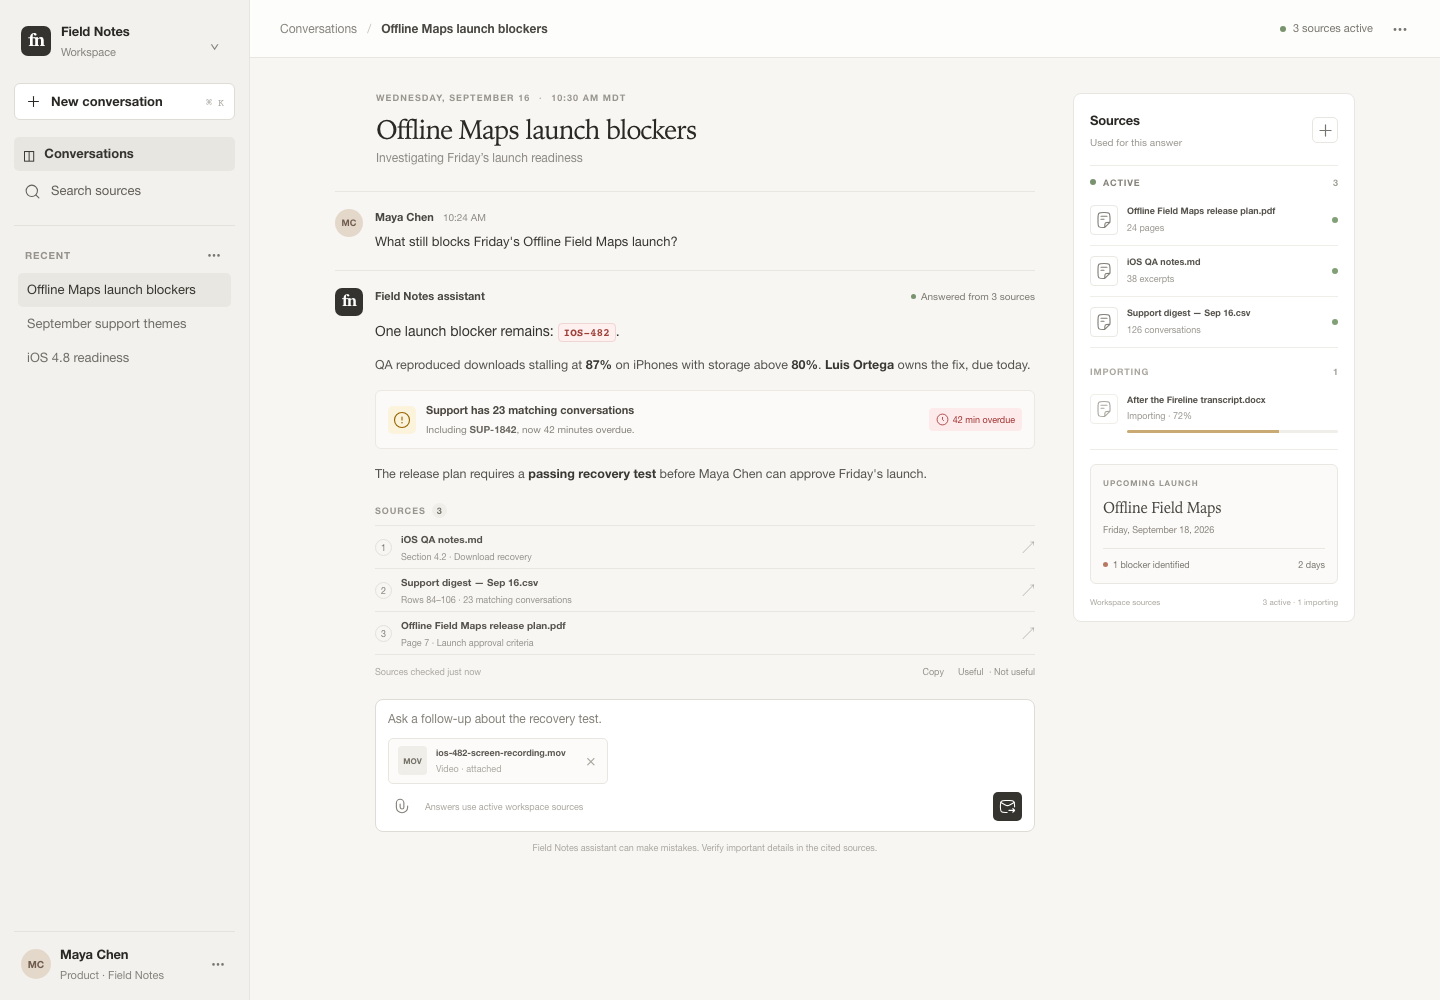Open iOS QA notes.md source document icon
The height and width of the screenshot is (1000, 1440).
pos(1104,271)
